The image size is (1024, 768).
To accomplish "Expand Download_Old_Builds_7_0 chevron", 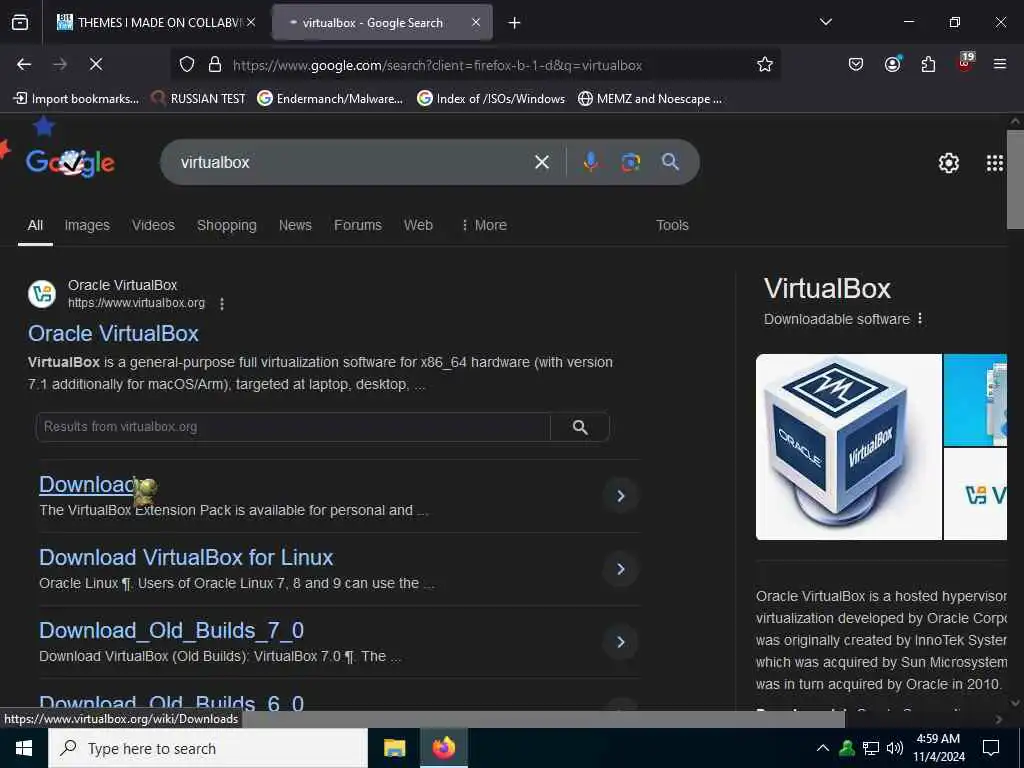I will 621,642.
